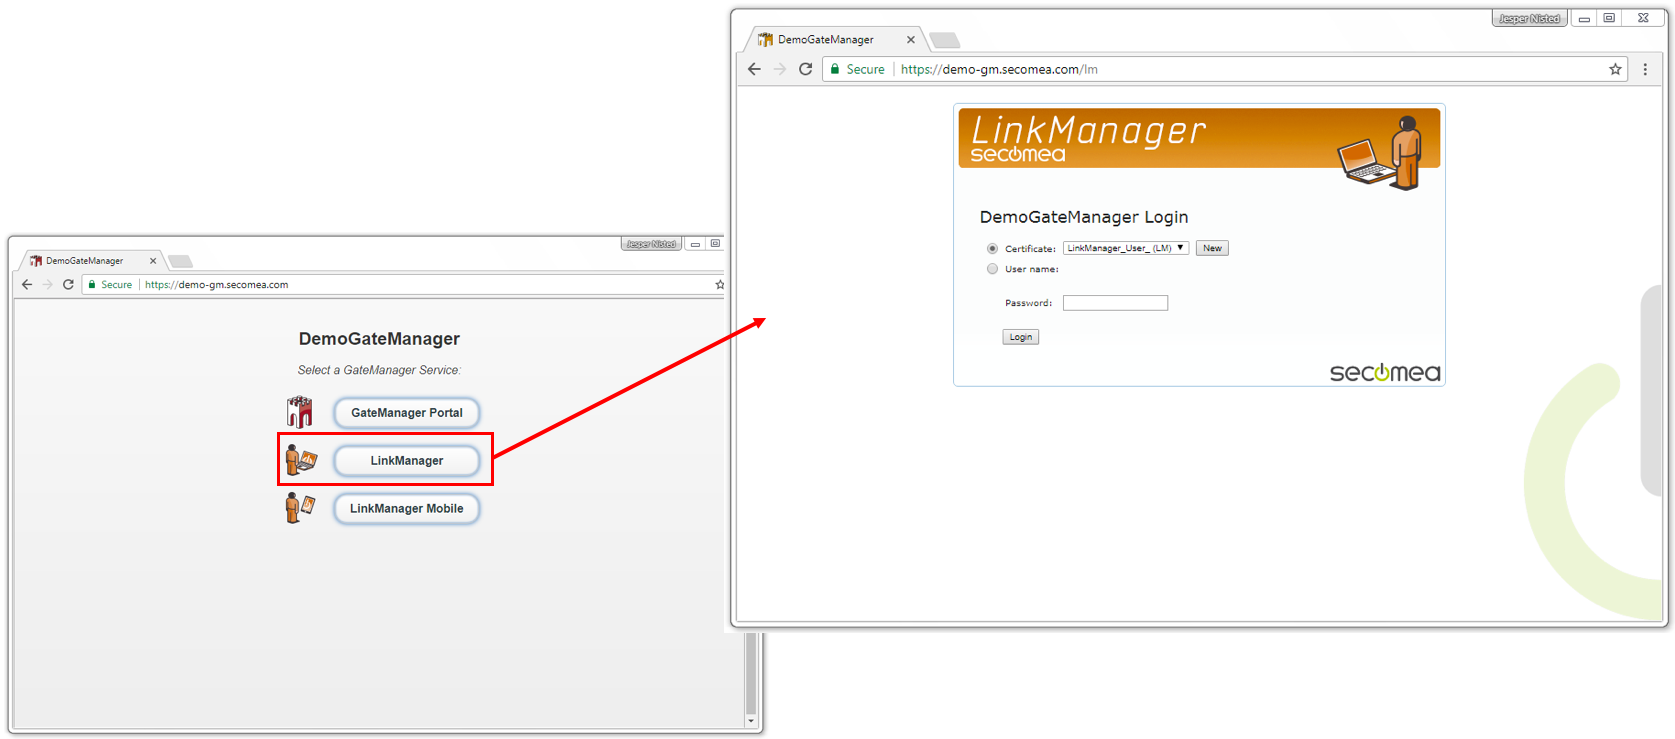1675x739 pixels.
Task: Open the LinkManager Mobile button
Action: tap(406, 508)
